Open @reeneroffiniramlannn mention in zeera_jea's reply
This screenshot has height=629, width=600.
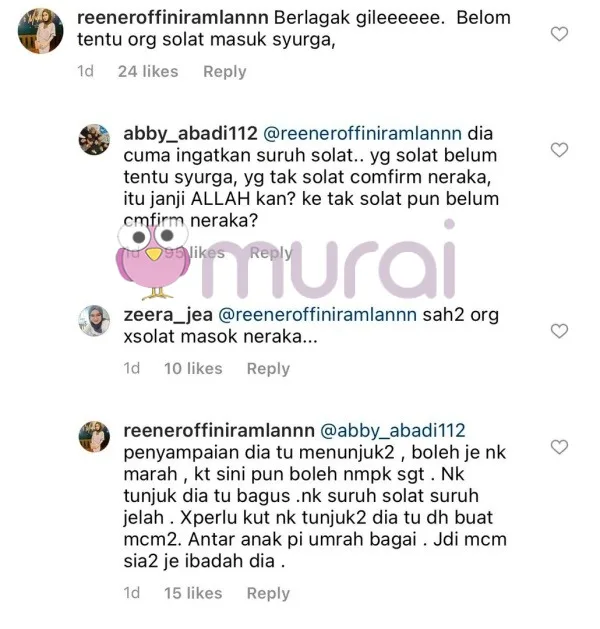(317, 315)
